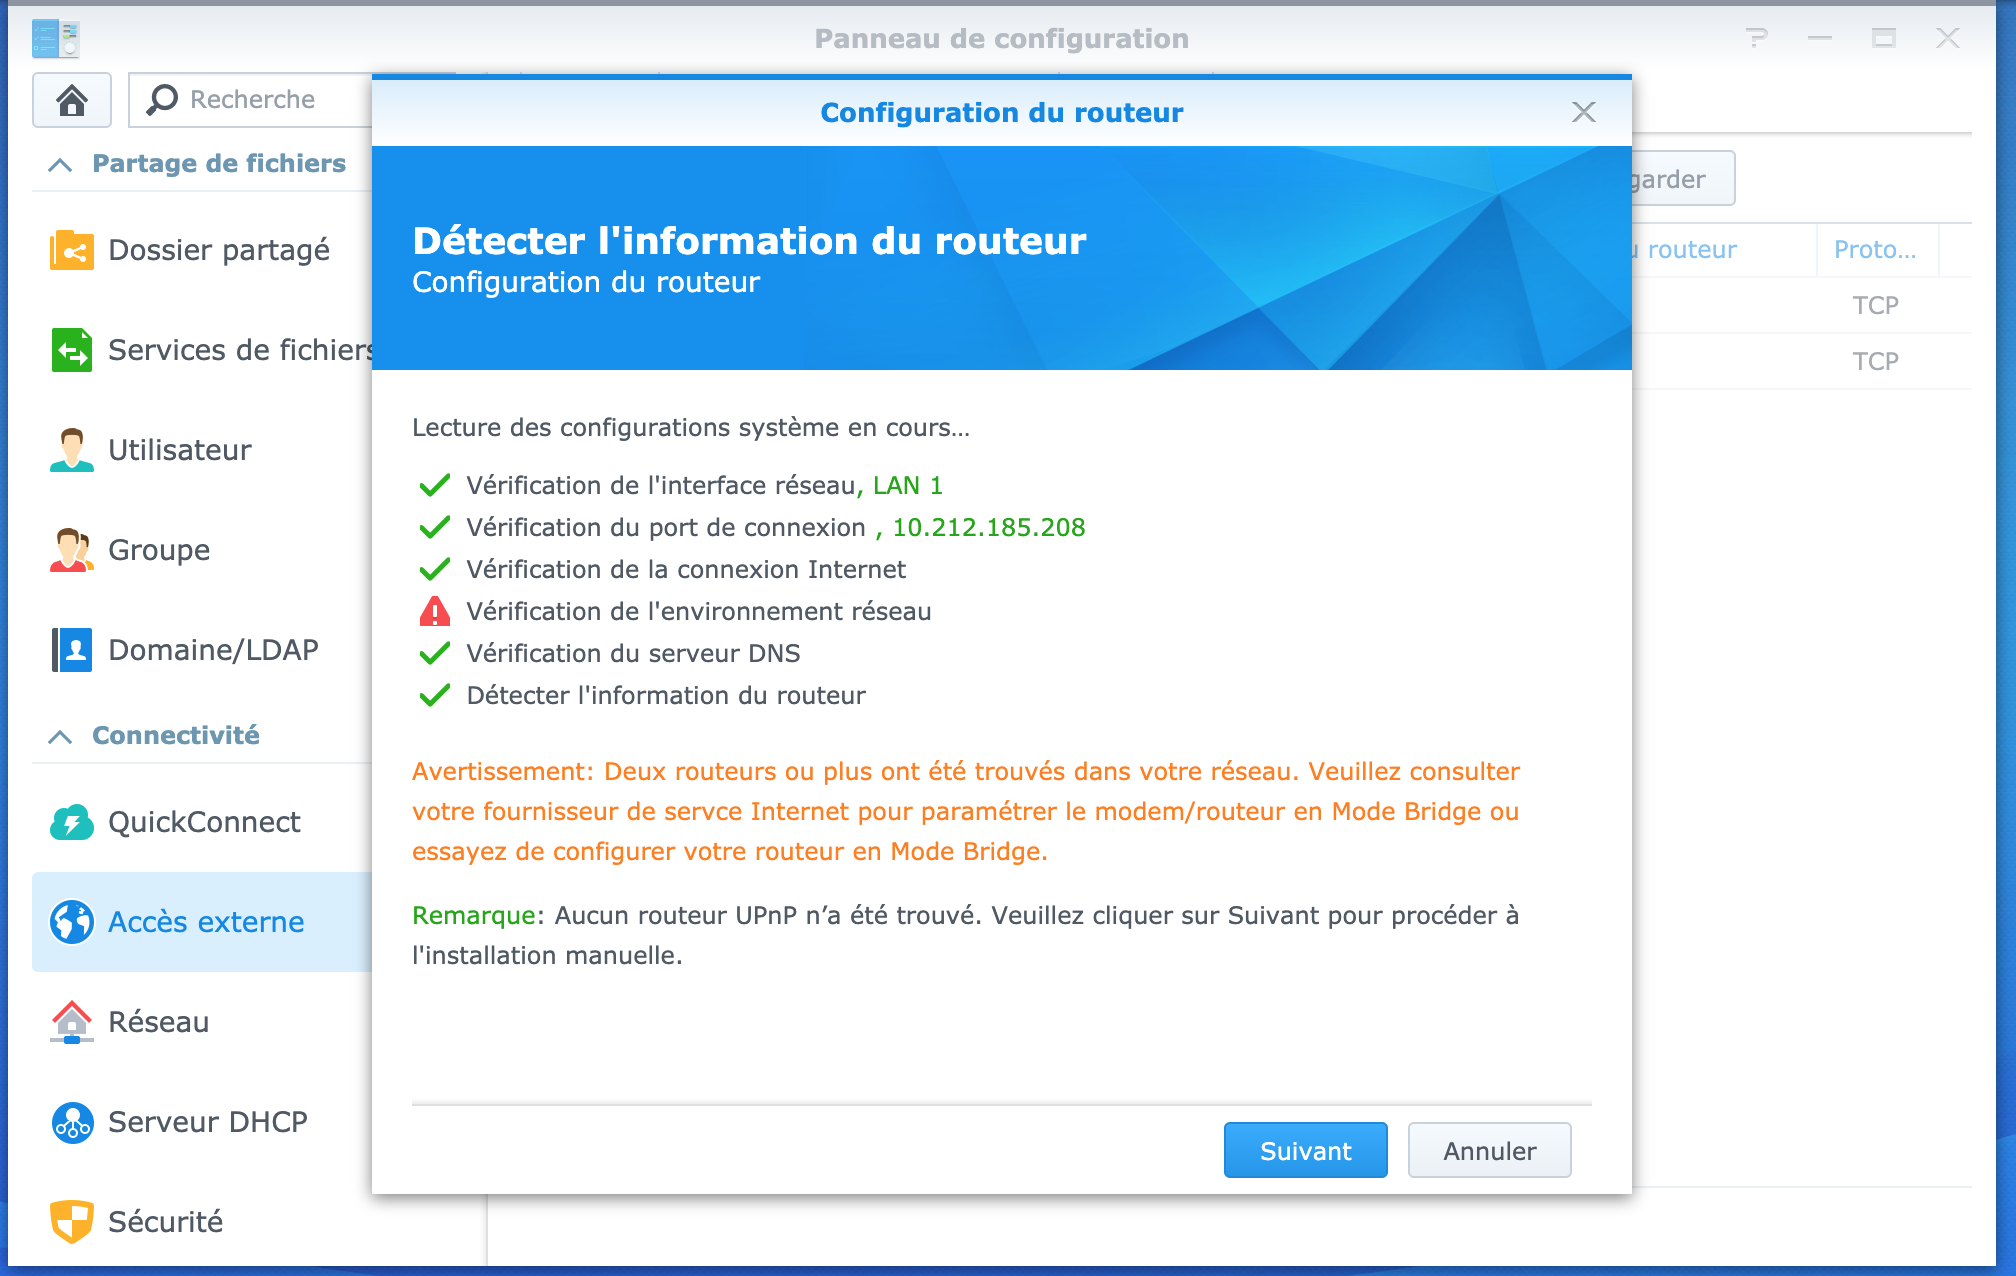Click the Recherche search field
The width and height of the screenshot is (2016, 1276).
pos(252,100)
